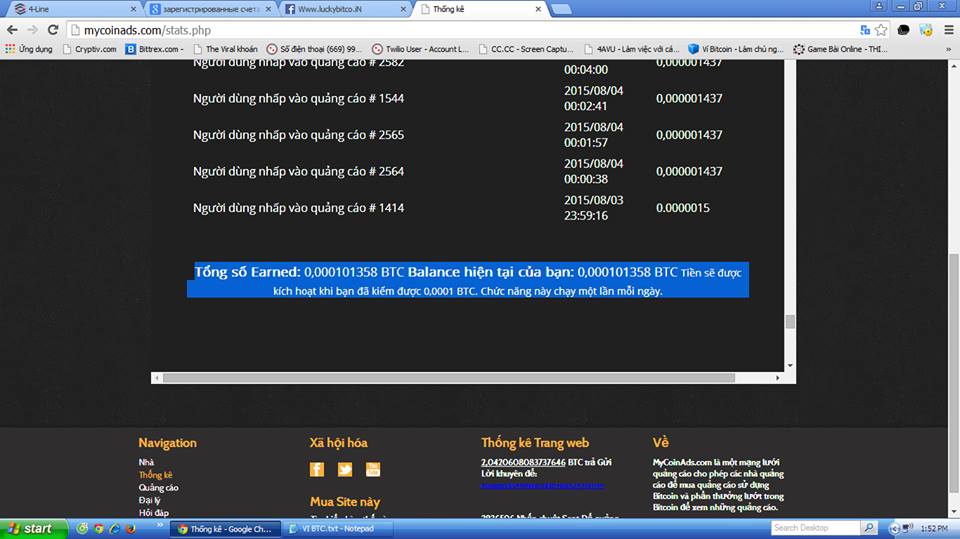This screenshot has width=960, height=539.
Task: Click the main page vertical scrollbar thumb
Action: (953, 372)
